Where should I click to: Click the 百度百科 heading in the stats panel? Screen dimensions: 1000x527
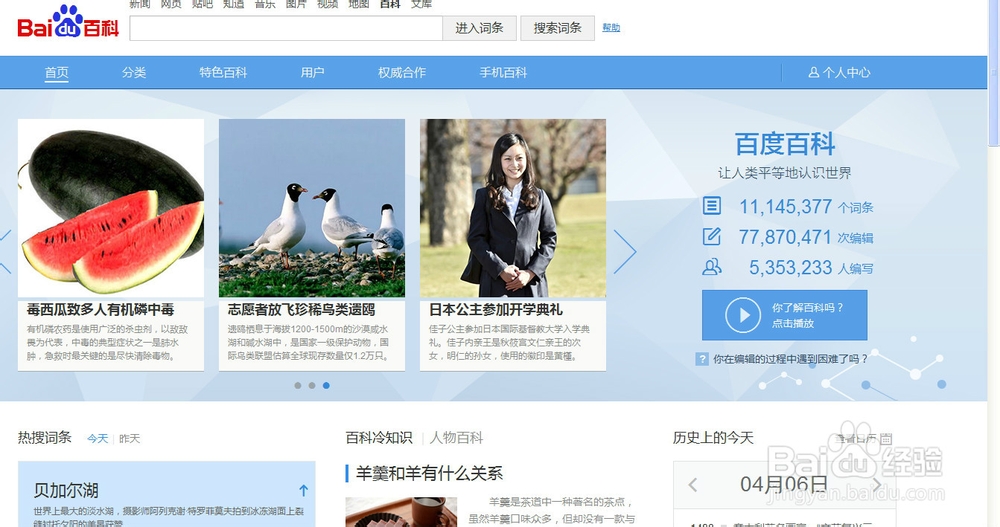785,144
